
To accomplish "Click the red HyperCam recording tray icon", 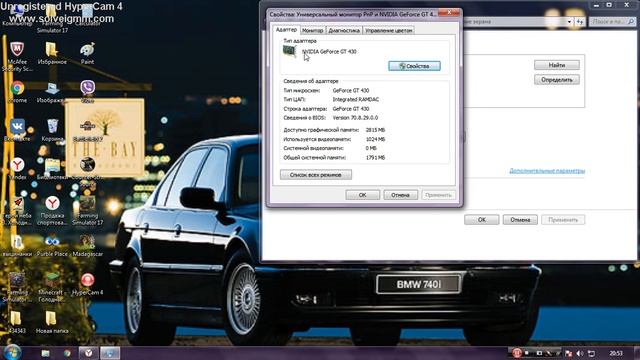I will 516,353.
